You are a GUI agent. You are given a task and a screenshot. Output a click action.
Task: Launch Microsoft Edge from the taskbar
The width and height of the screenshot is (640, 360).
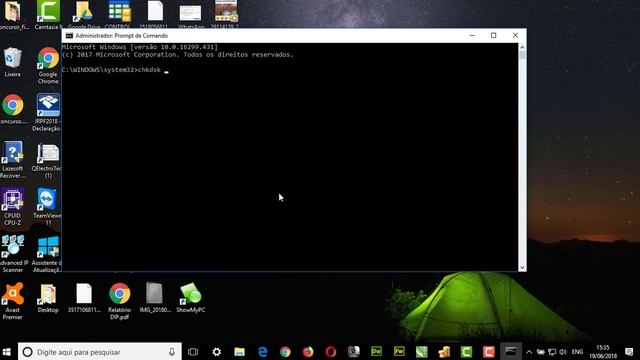tap(262, 352)
